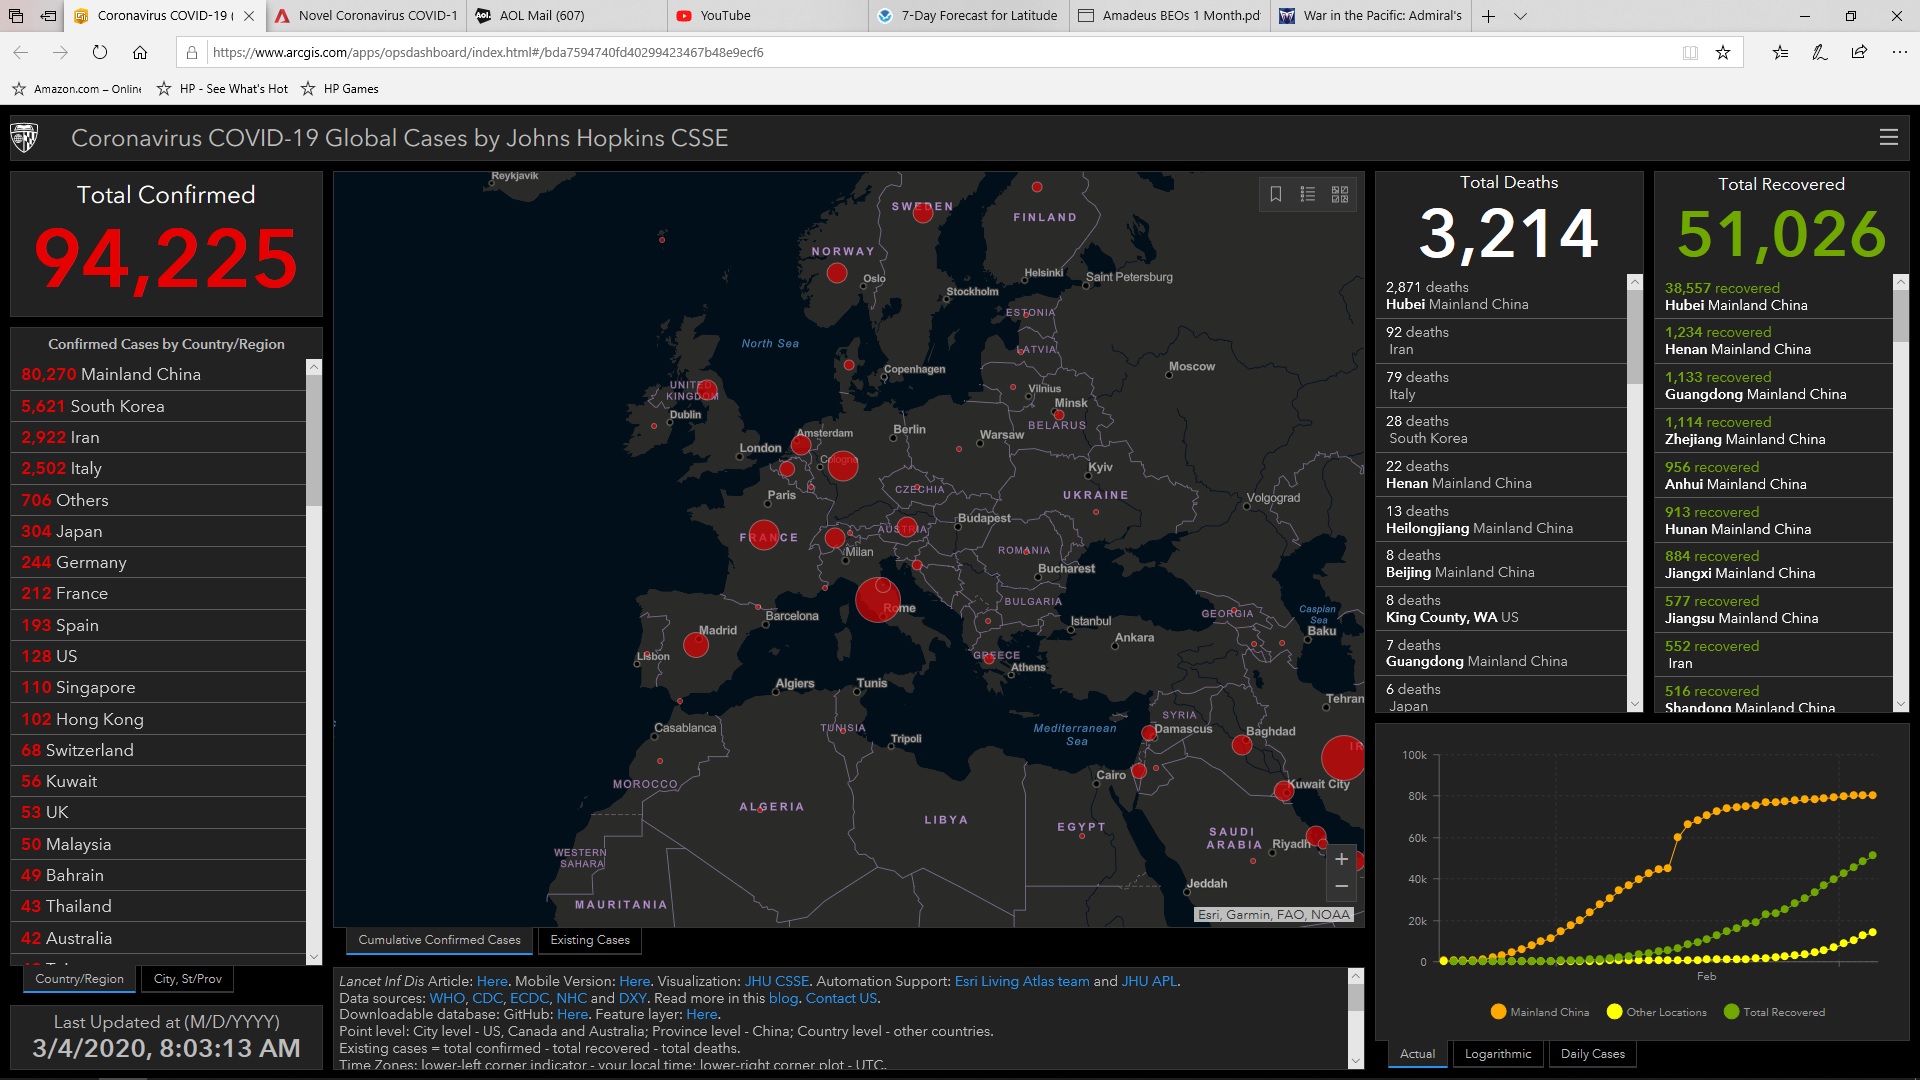
Task: Show tab previews dropdown chevron
Action: click(x=1520, y=16)
